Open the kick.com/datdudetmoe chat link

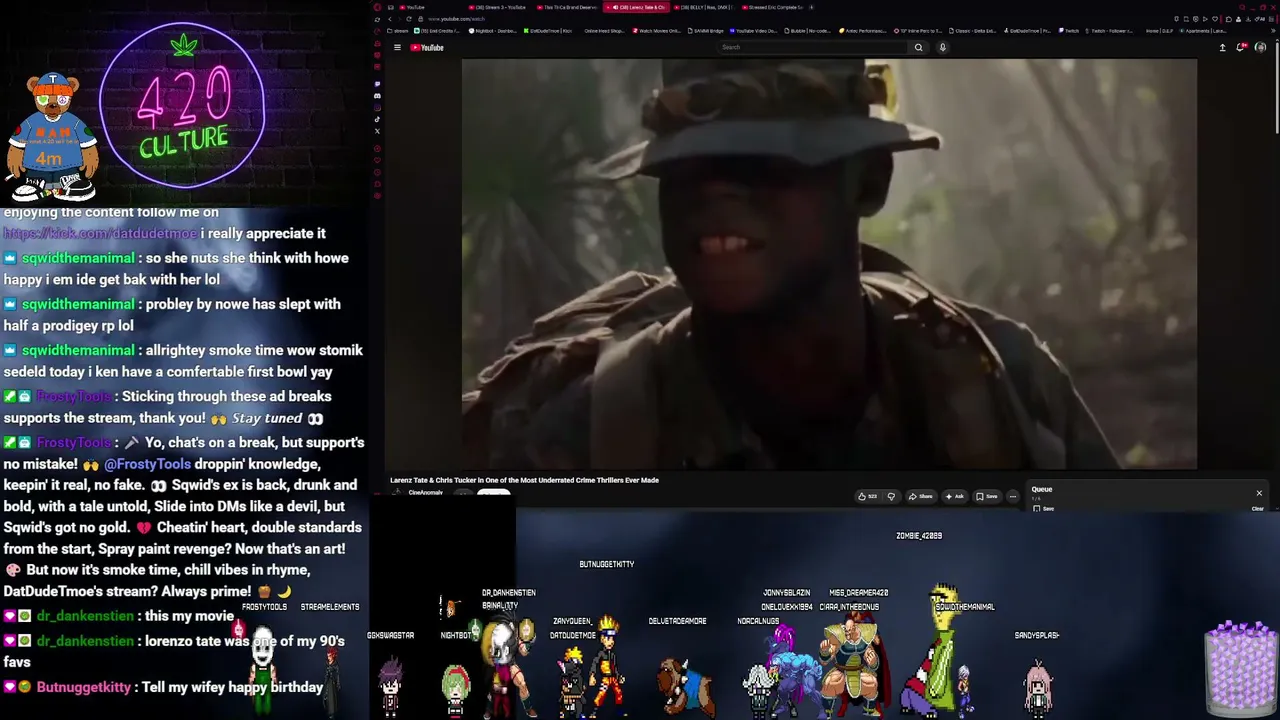(100, 233)
